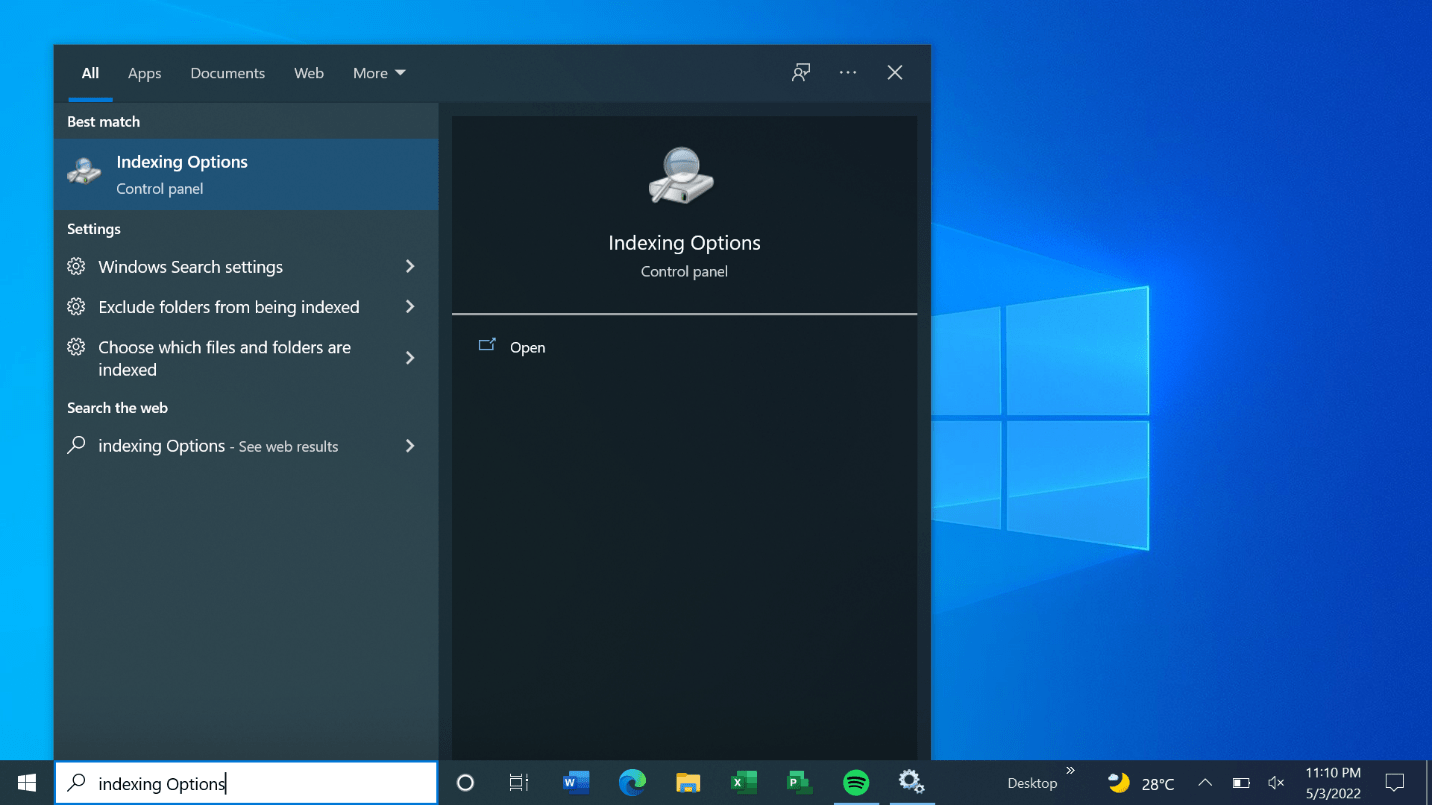Expand Exclude folders from being indexed arrow

pyautogui.click(x=410, y=307)
